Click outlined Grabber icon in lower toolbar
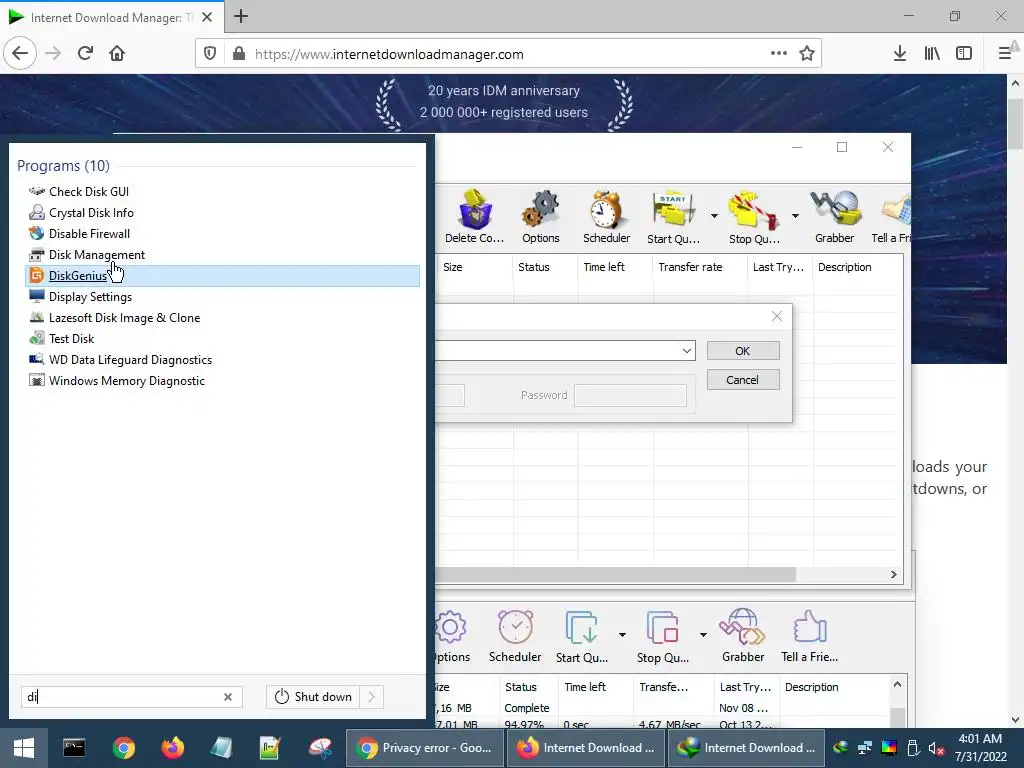This screenshot has width=1024, height=768. point(743,636)
